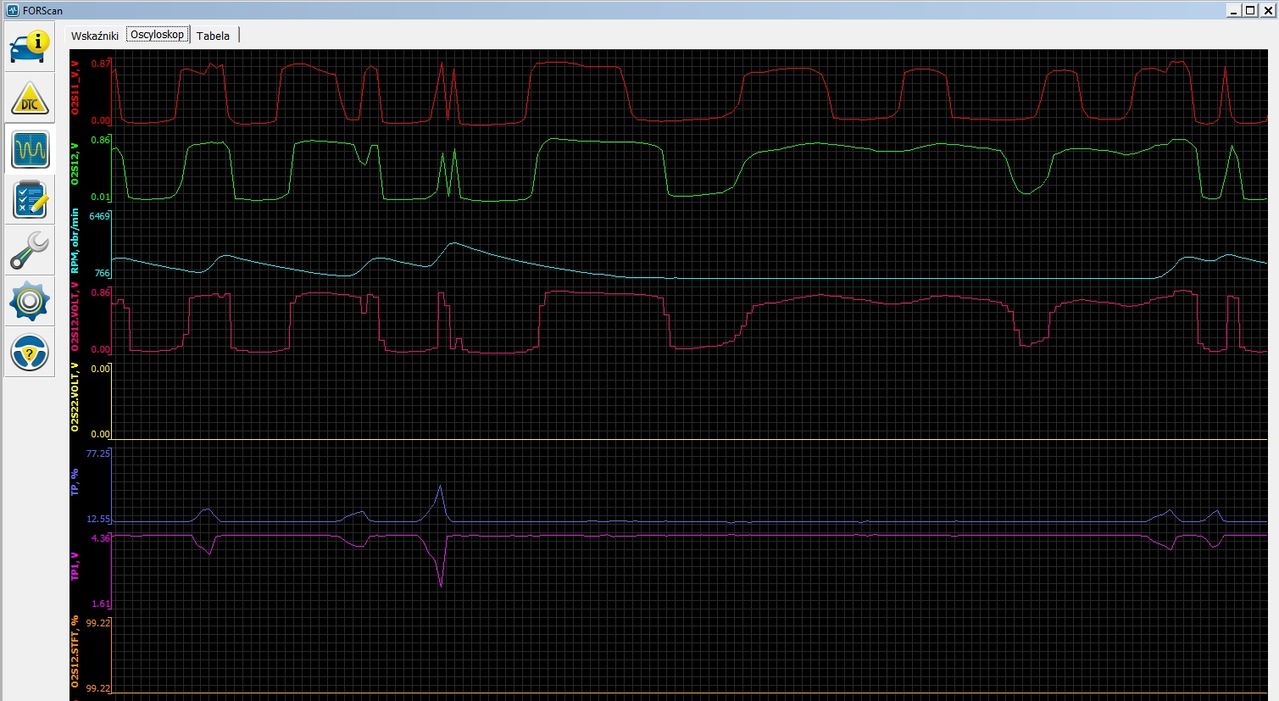Screen dimensions: 1279x701
Task: Click the 6469 RPM maximum value
Action: click(99, 216)
